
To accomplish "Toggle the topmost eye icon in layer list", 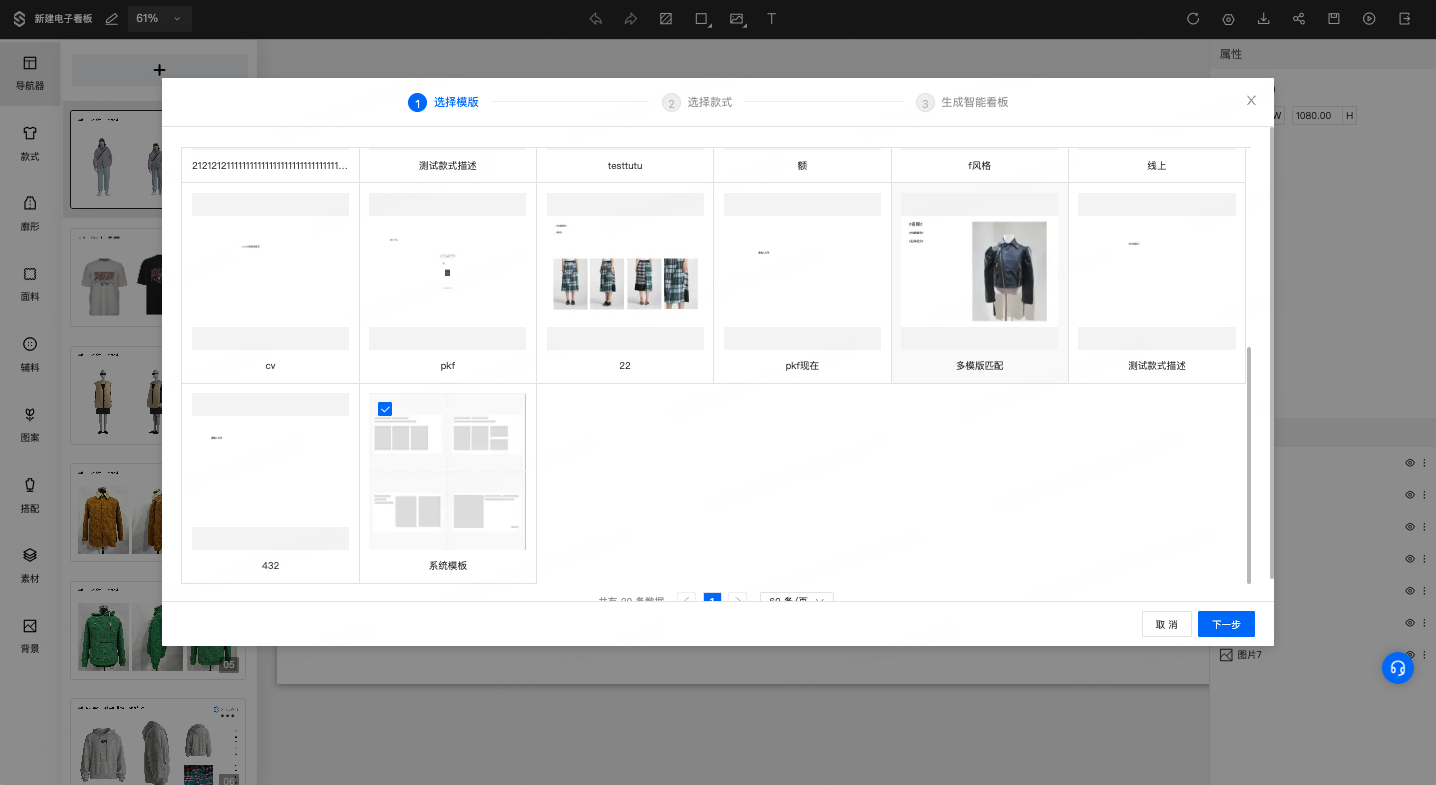I will click(x=1410, y=463).
